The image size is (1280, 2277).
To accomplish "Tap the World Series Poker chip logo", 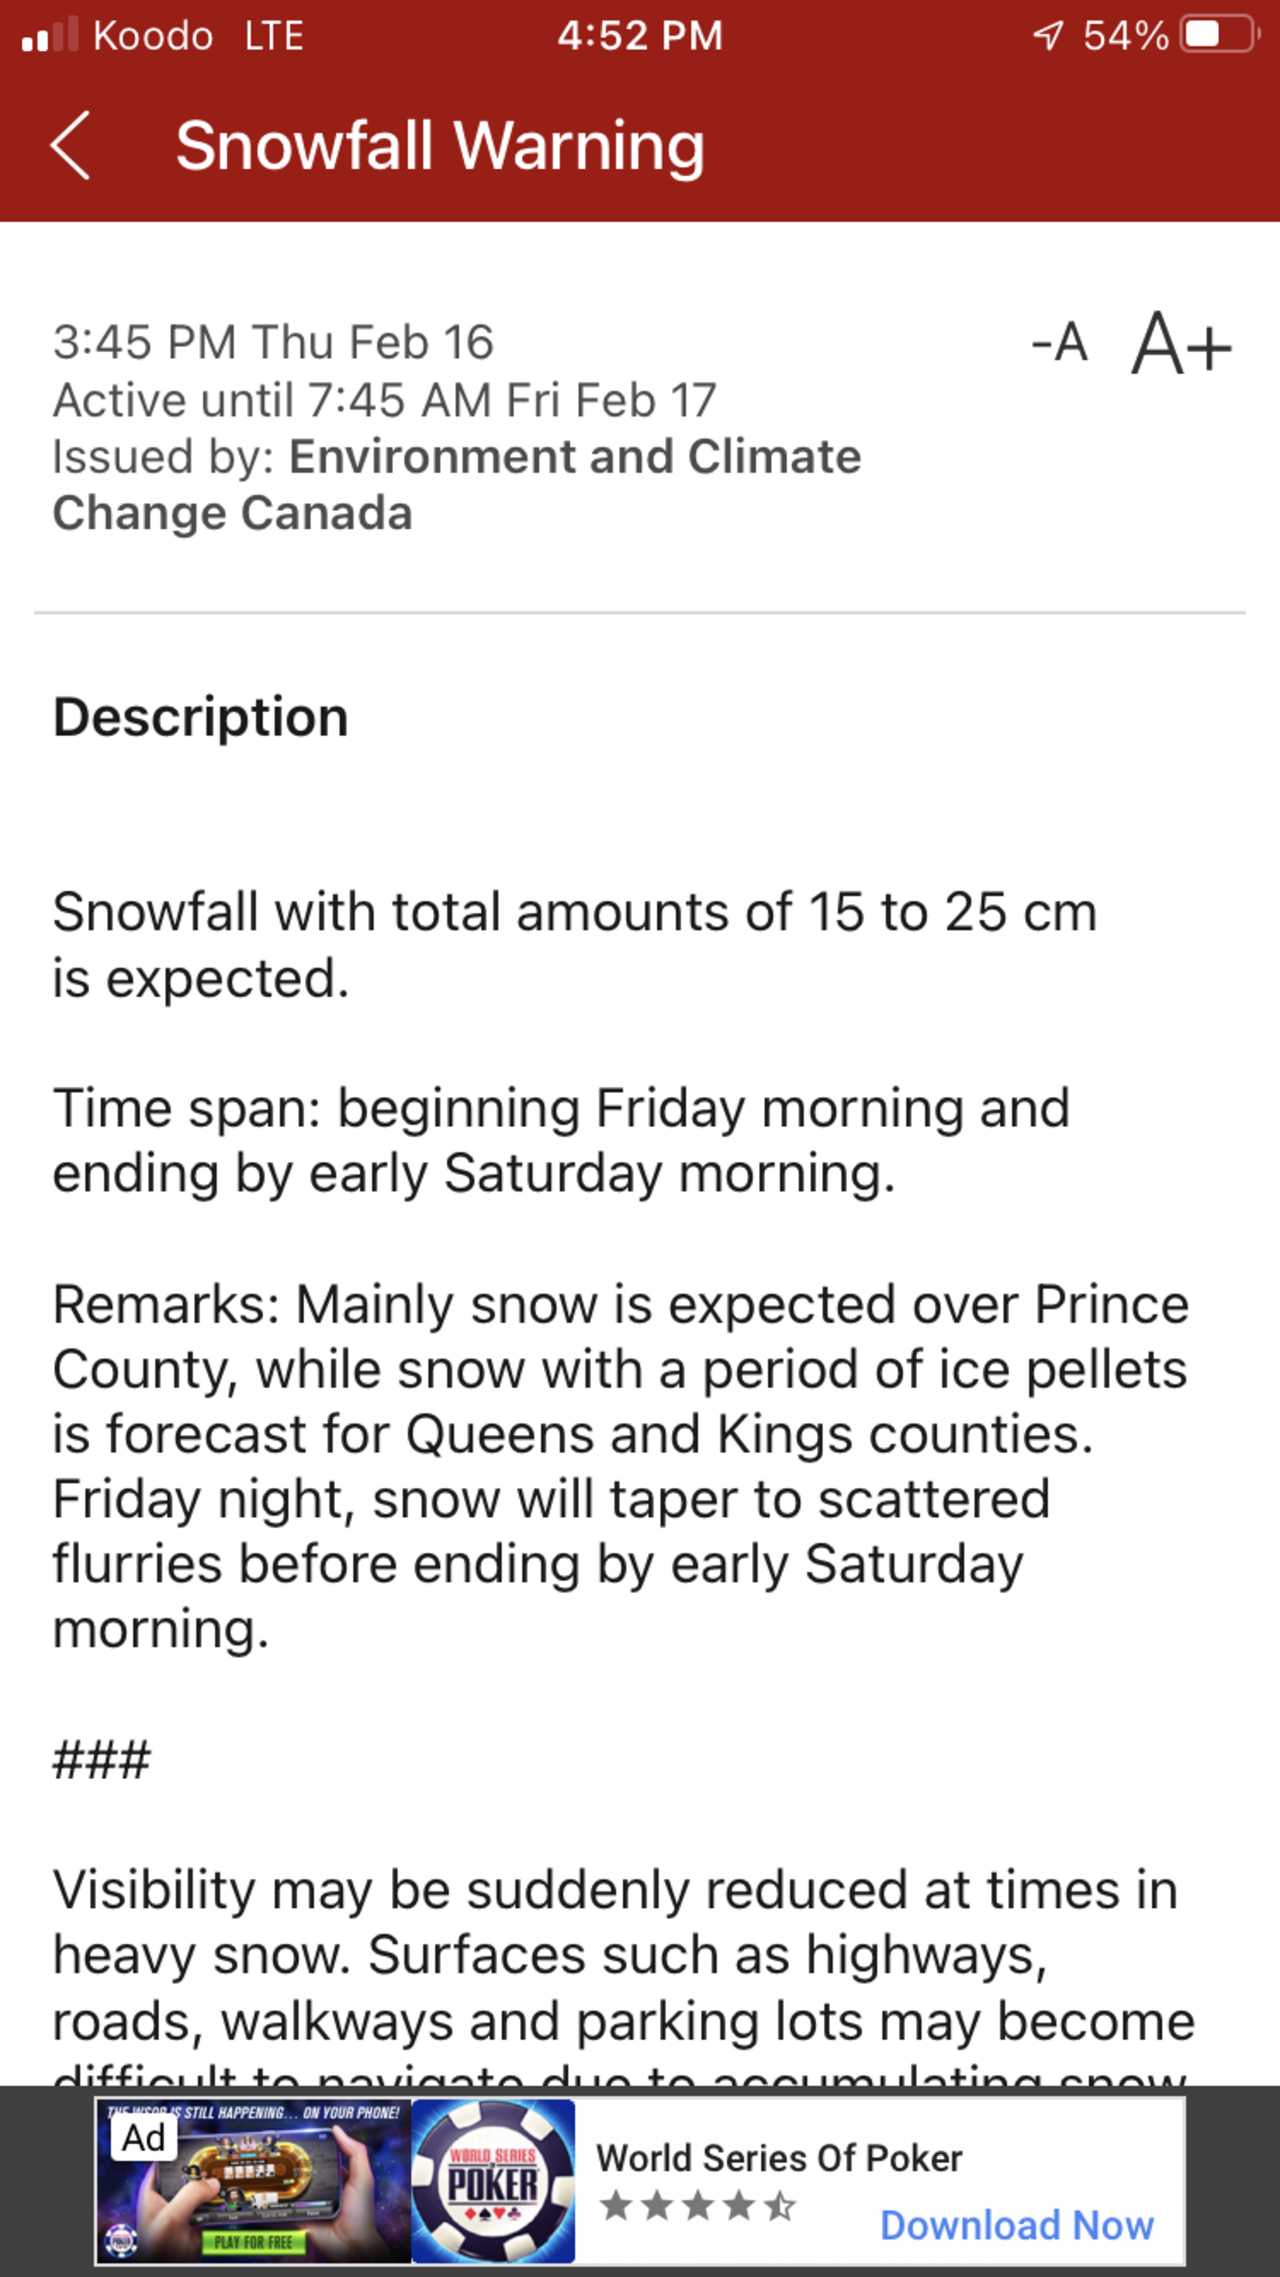I will tap(493, 2182).
